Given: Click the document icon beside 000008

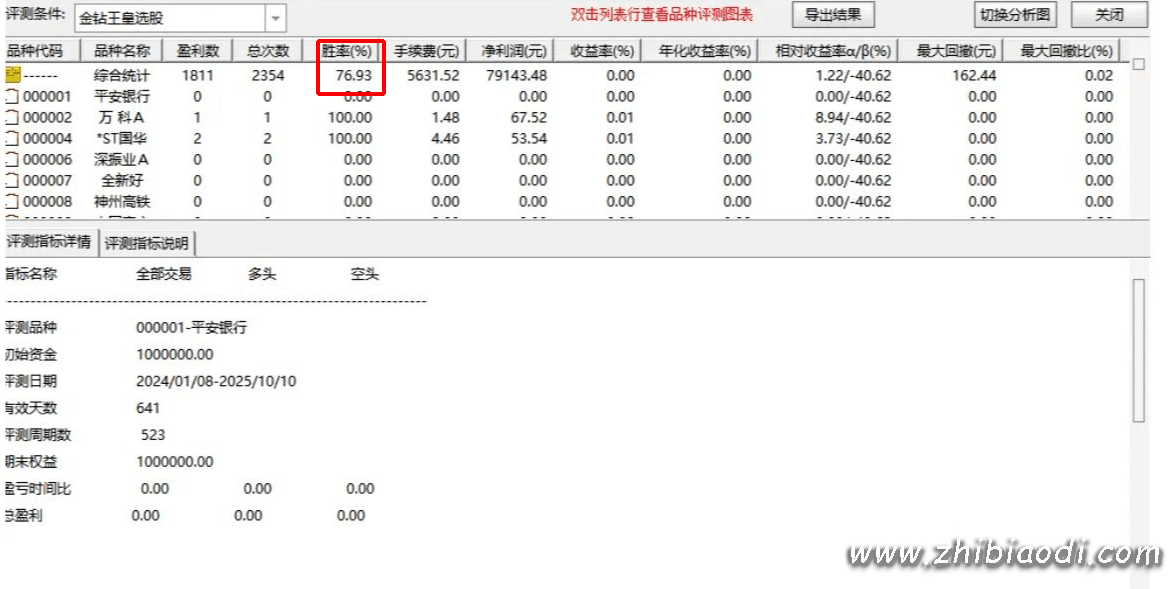Looking at the screenshot, I should [11, 201].
